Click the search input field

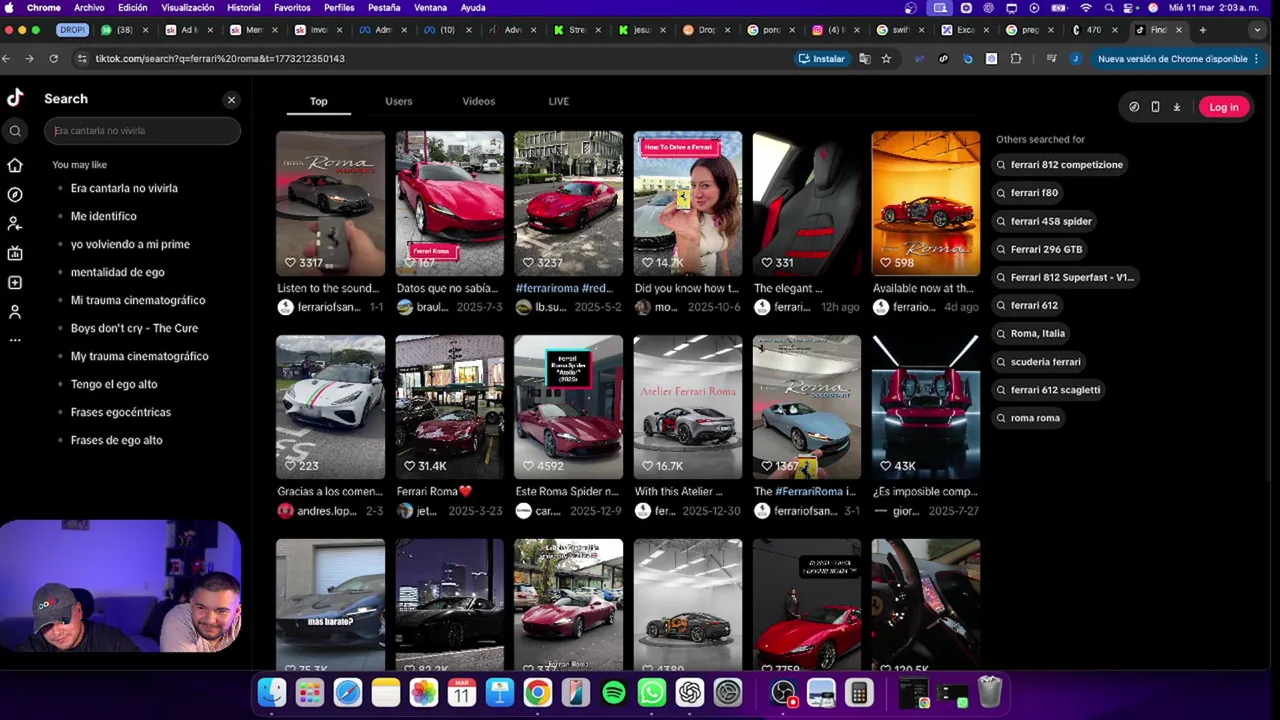(x=142, y=131)
